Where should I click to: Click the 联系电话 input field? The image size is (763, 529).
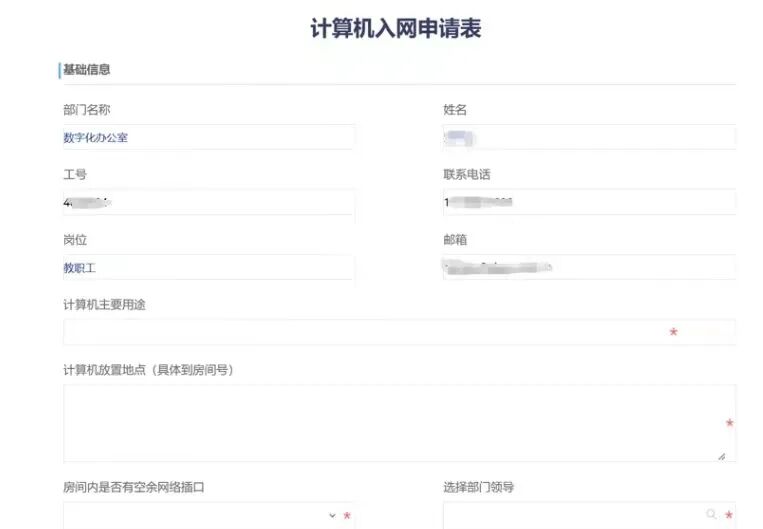pos(589,202)
